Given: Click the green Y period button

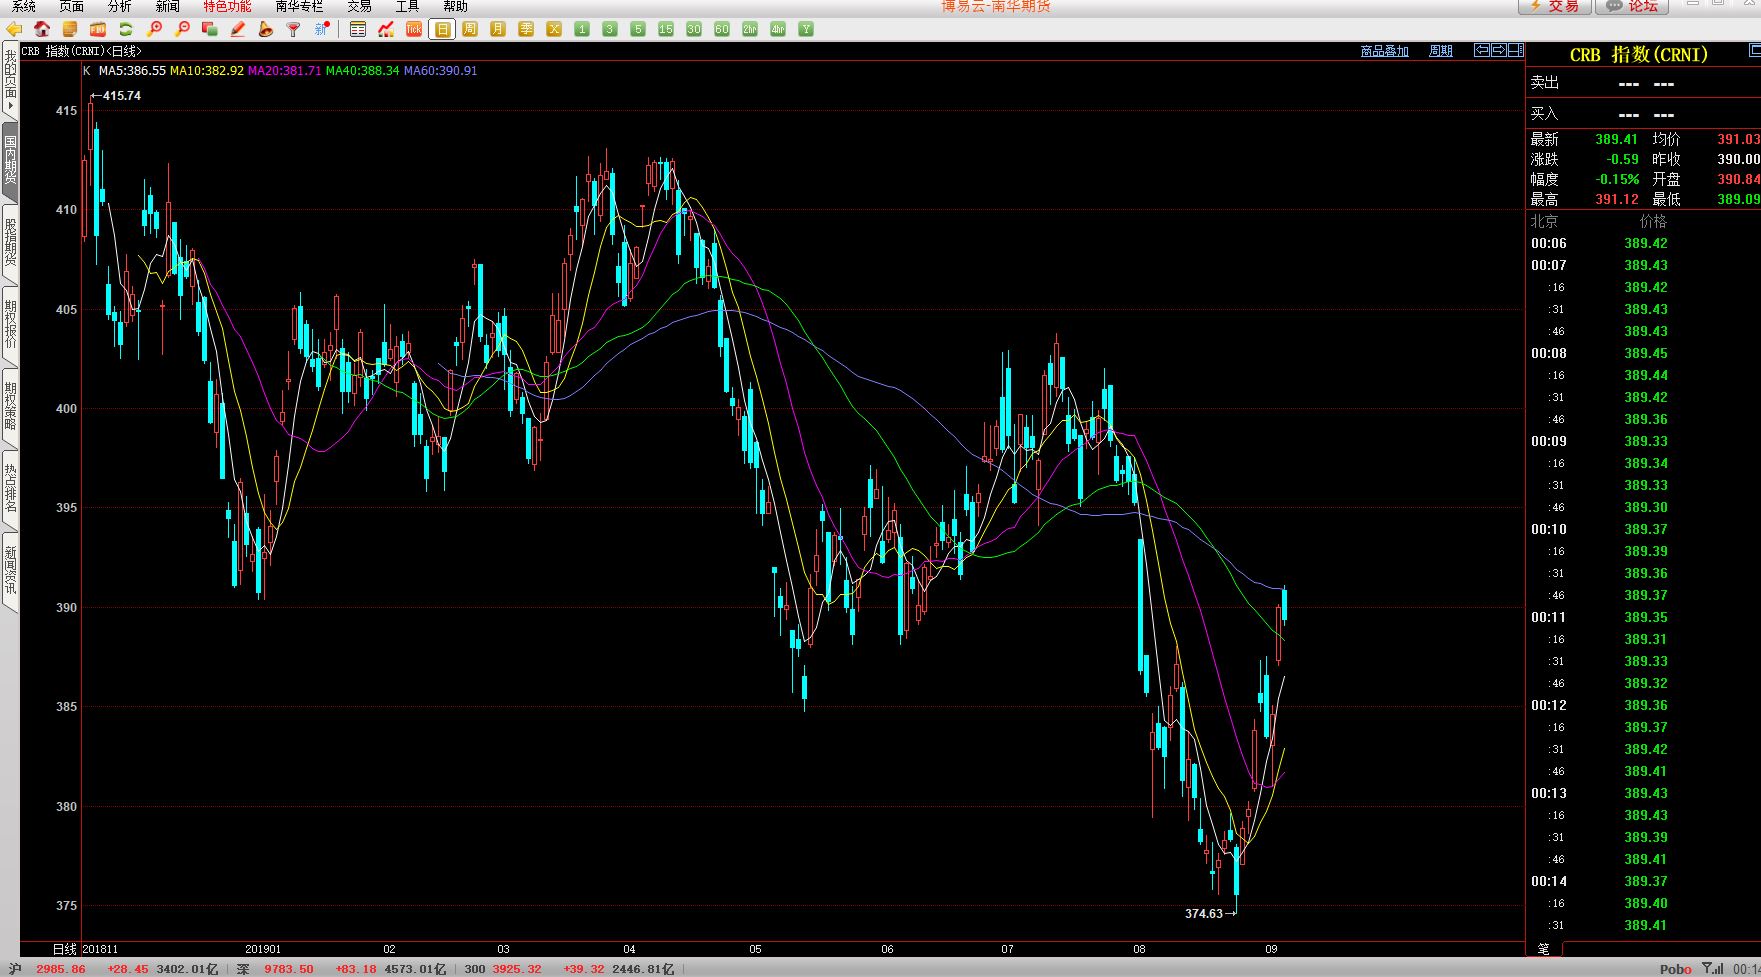Looking at the screenshot, I should 806,30.
